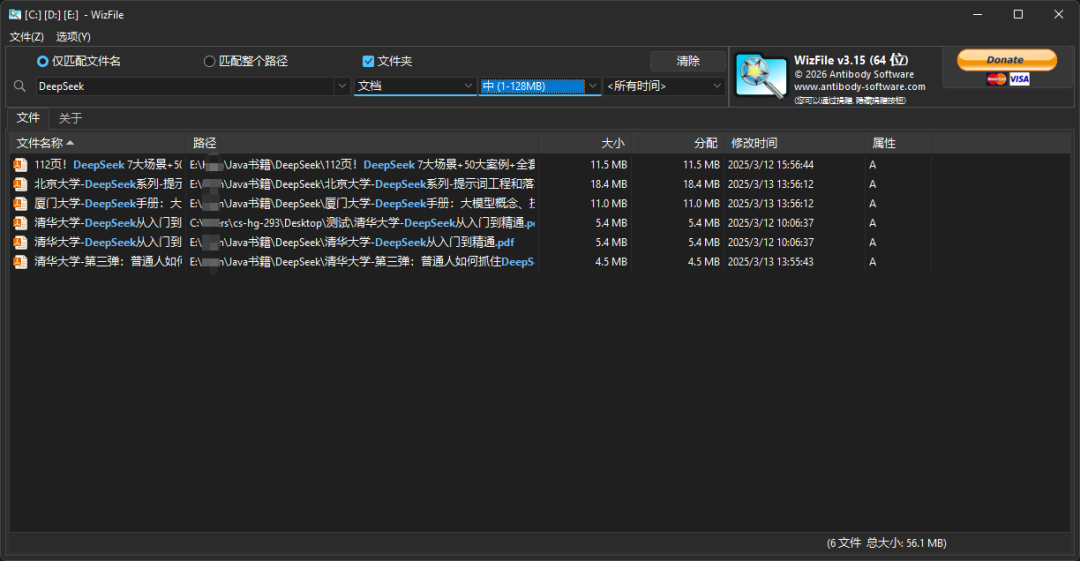Select file name 北京大学-DeepSeek系列-提示
The width and height of the screenshot is (1080, 561).
click(x=108, y=184)
